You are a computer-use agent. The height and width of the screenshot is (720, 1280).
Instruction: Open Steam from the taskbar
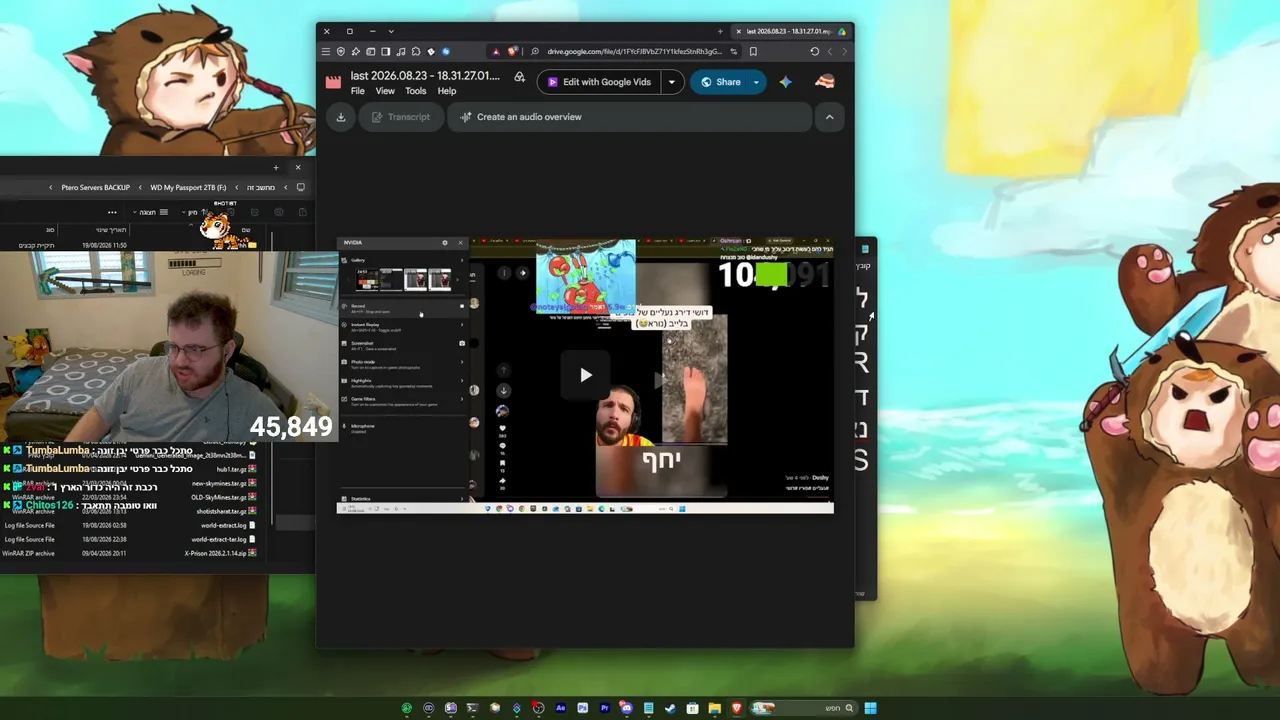coord(670,708)
